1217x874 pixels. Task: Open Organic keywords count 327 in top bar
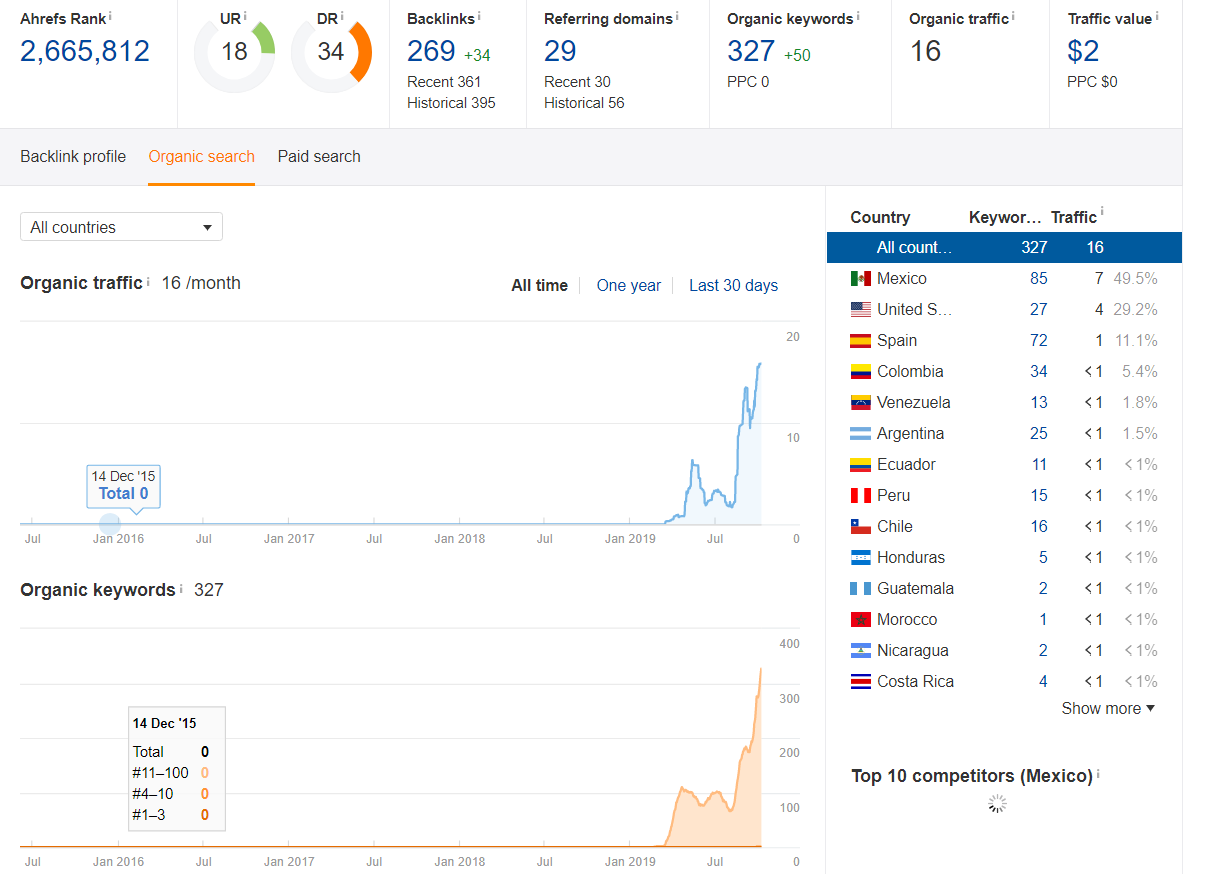point(751,51)
